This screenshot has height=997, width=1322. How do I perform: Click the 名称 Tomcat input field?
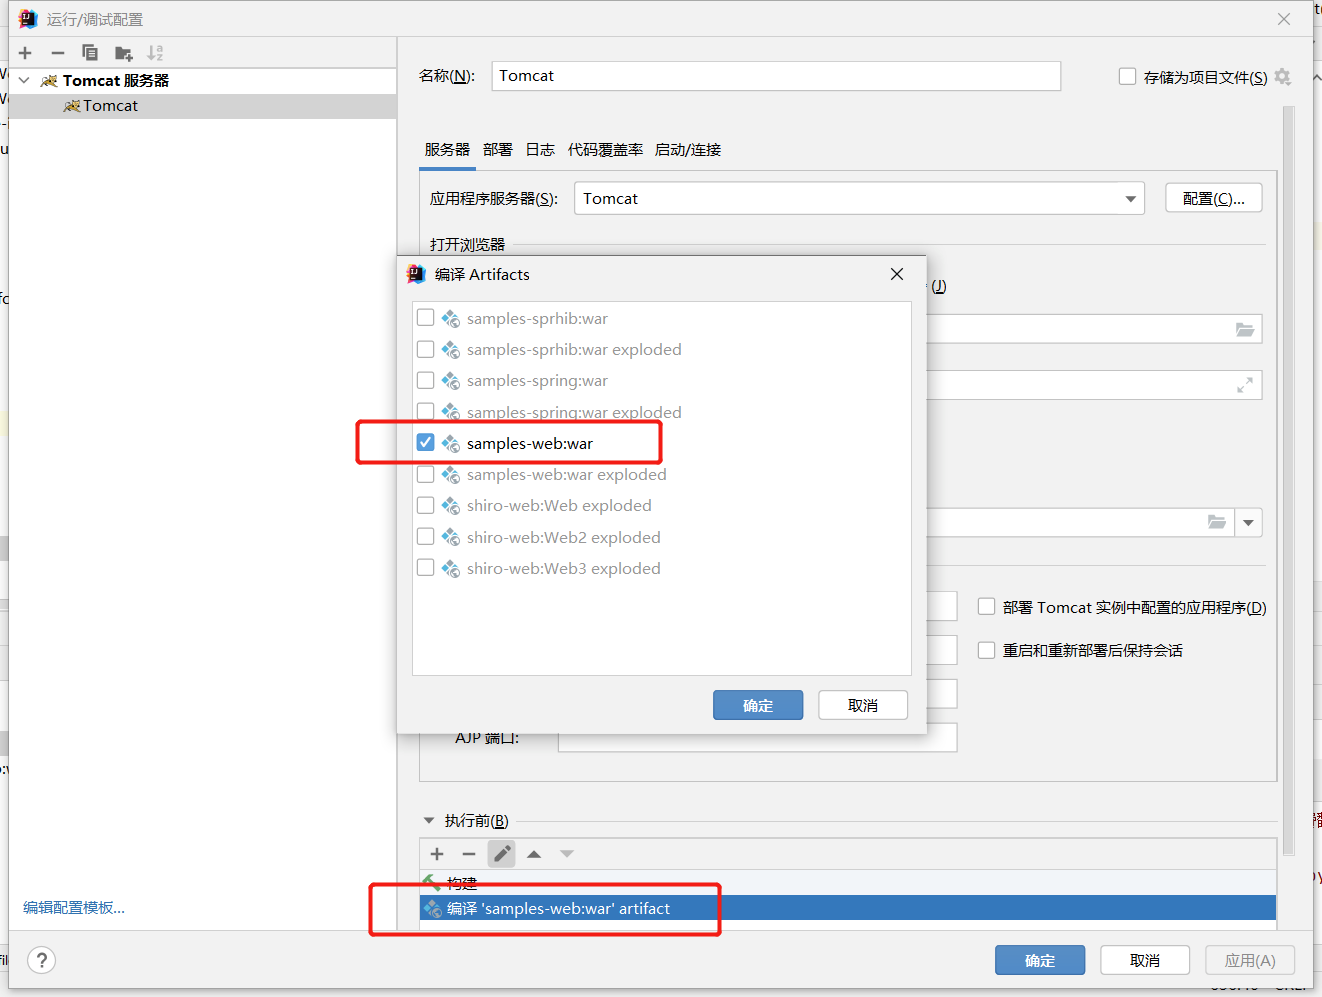click(x=776, y=76)
